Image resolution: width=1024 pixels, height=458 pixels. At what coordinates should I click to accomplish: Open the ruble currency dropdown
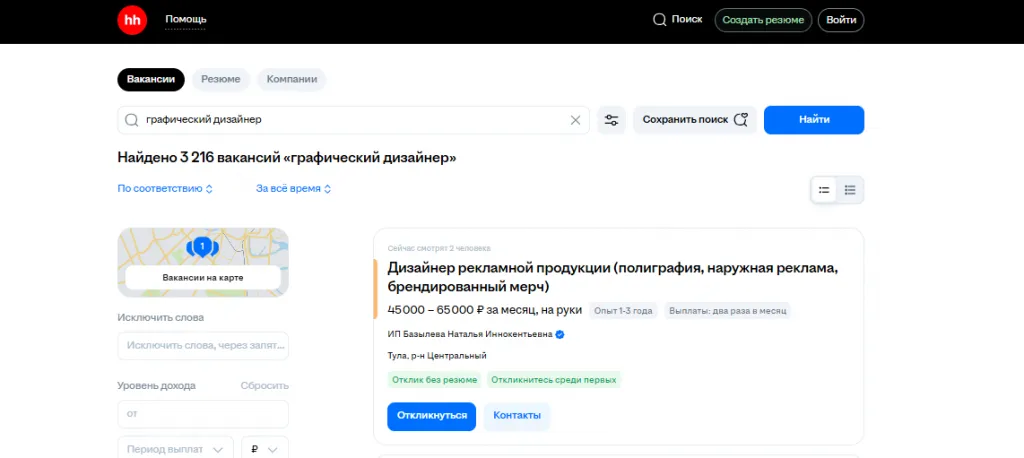point(265,448)
